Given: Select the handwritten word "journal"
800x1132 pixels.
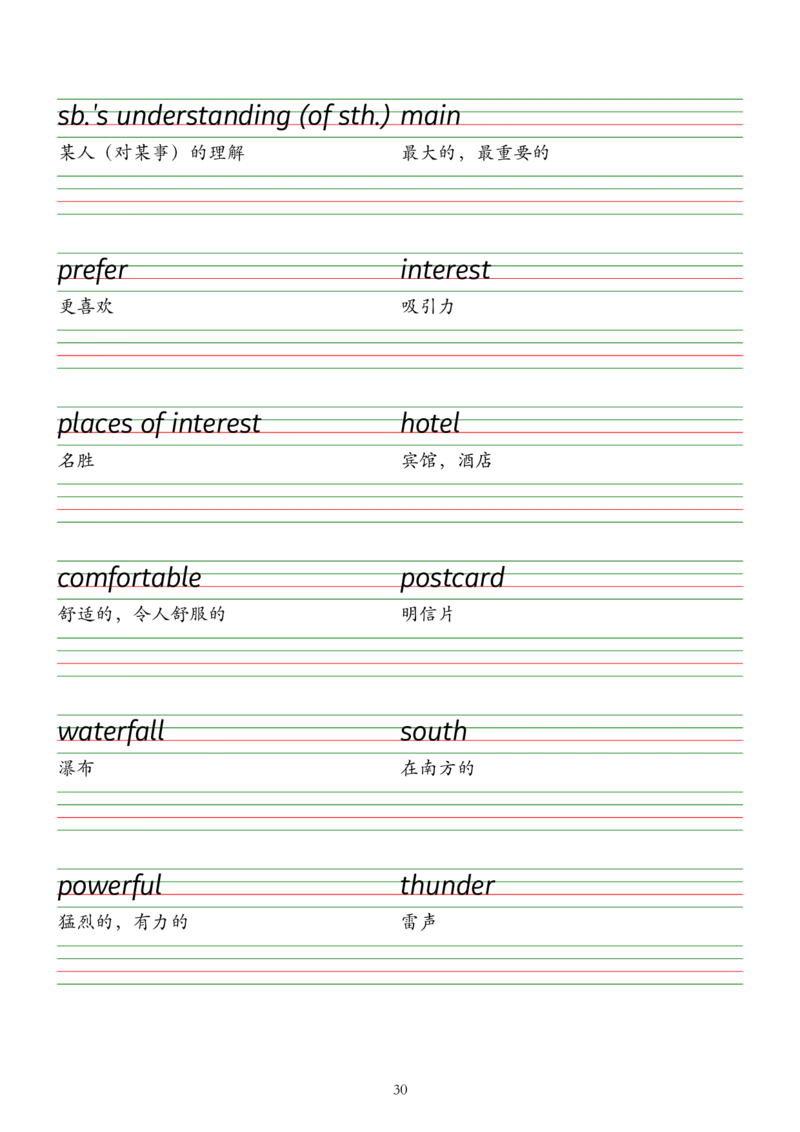Looking at the screenshot, I should coord(452,577).
